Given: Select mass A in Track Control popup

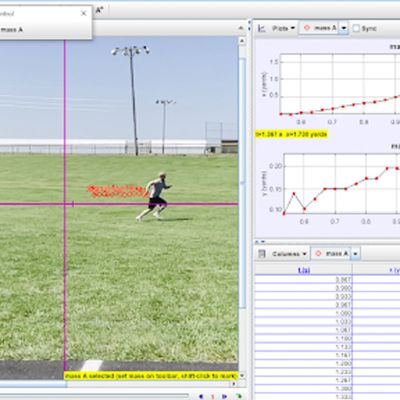Looking at the screenshot, I should coord(12,30).
